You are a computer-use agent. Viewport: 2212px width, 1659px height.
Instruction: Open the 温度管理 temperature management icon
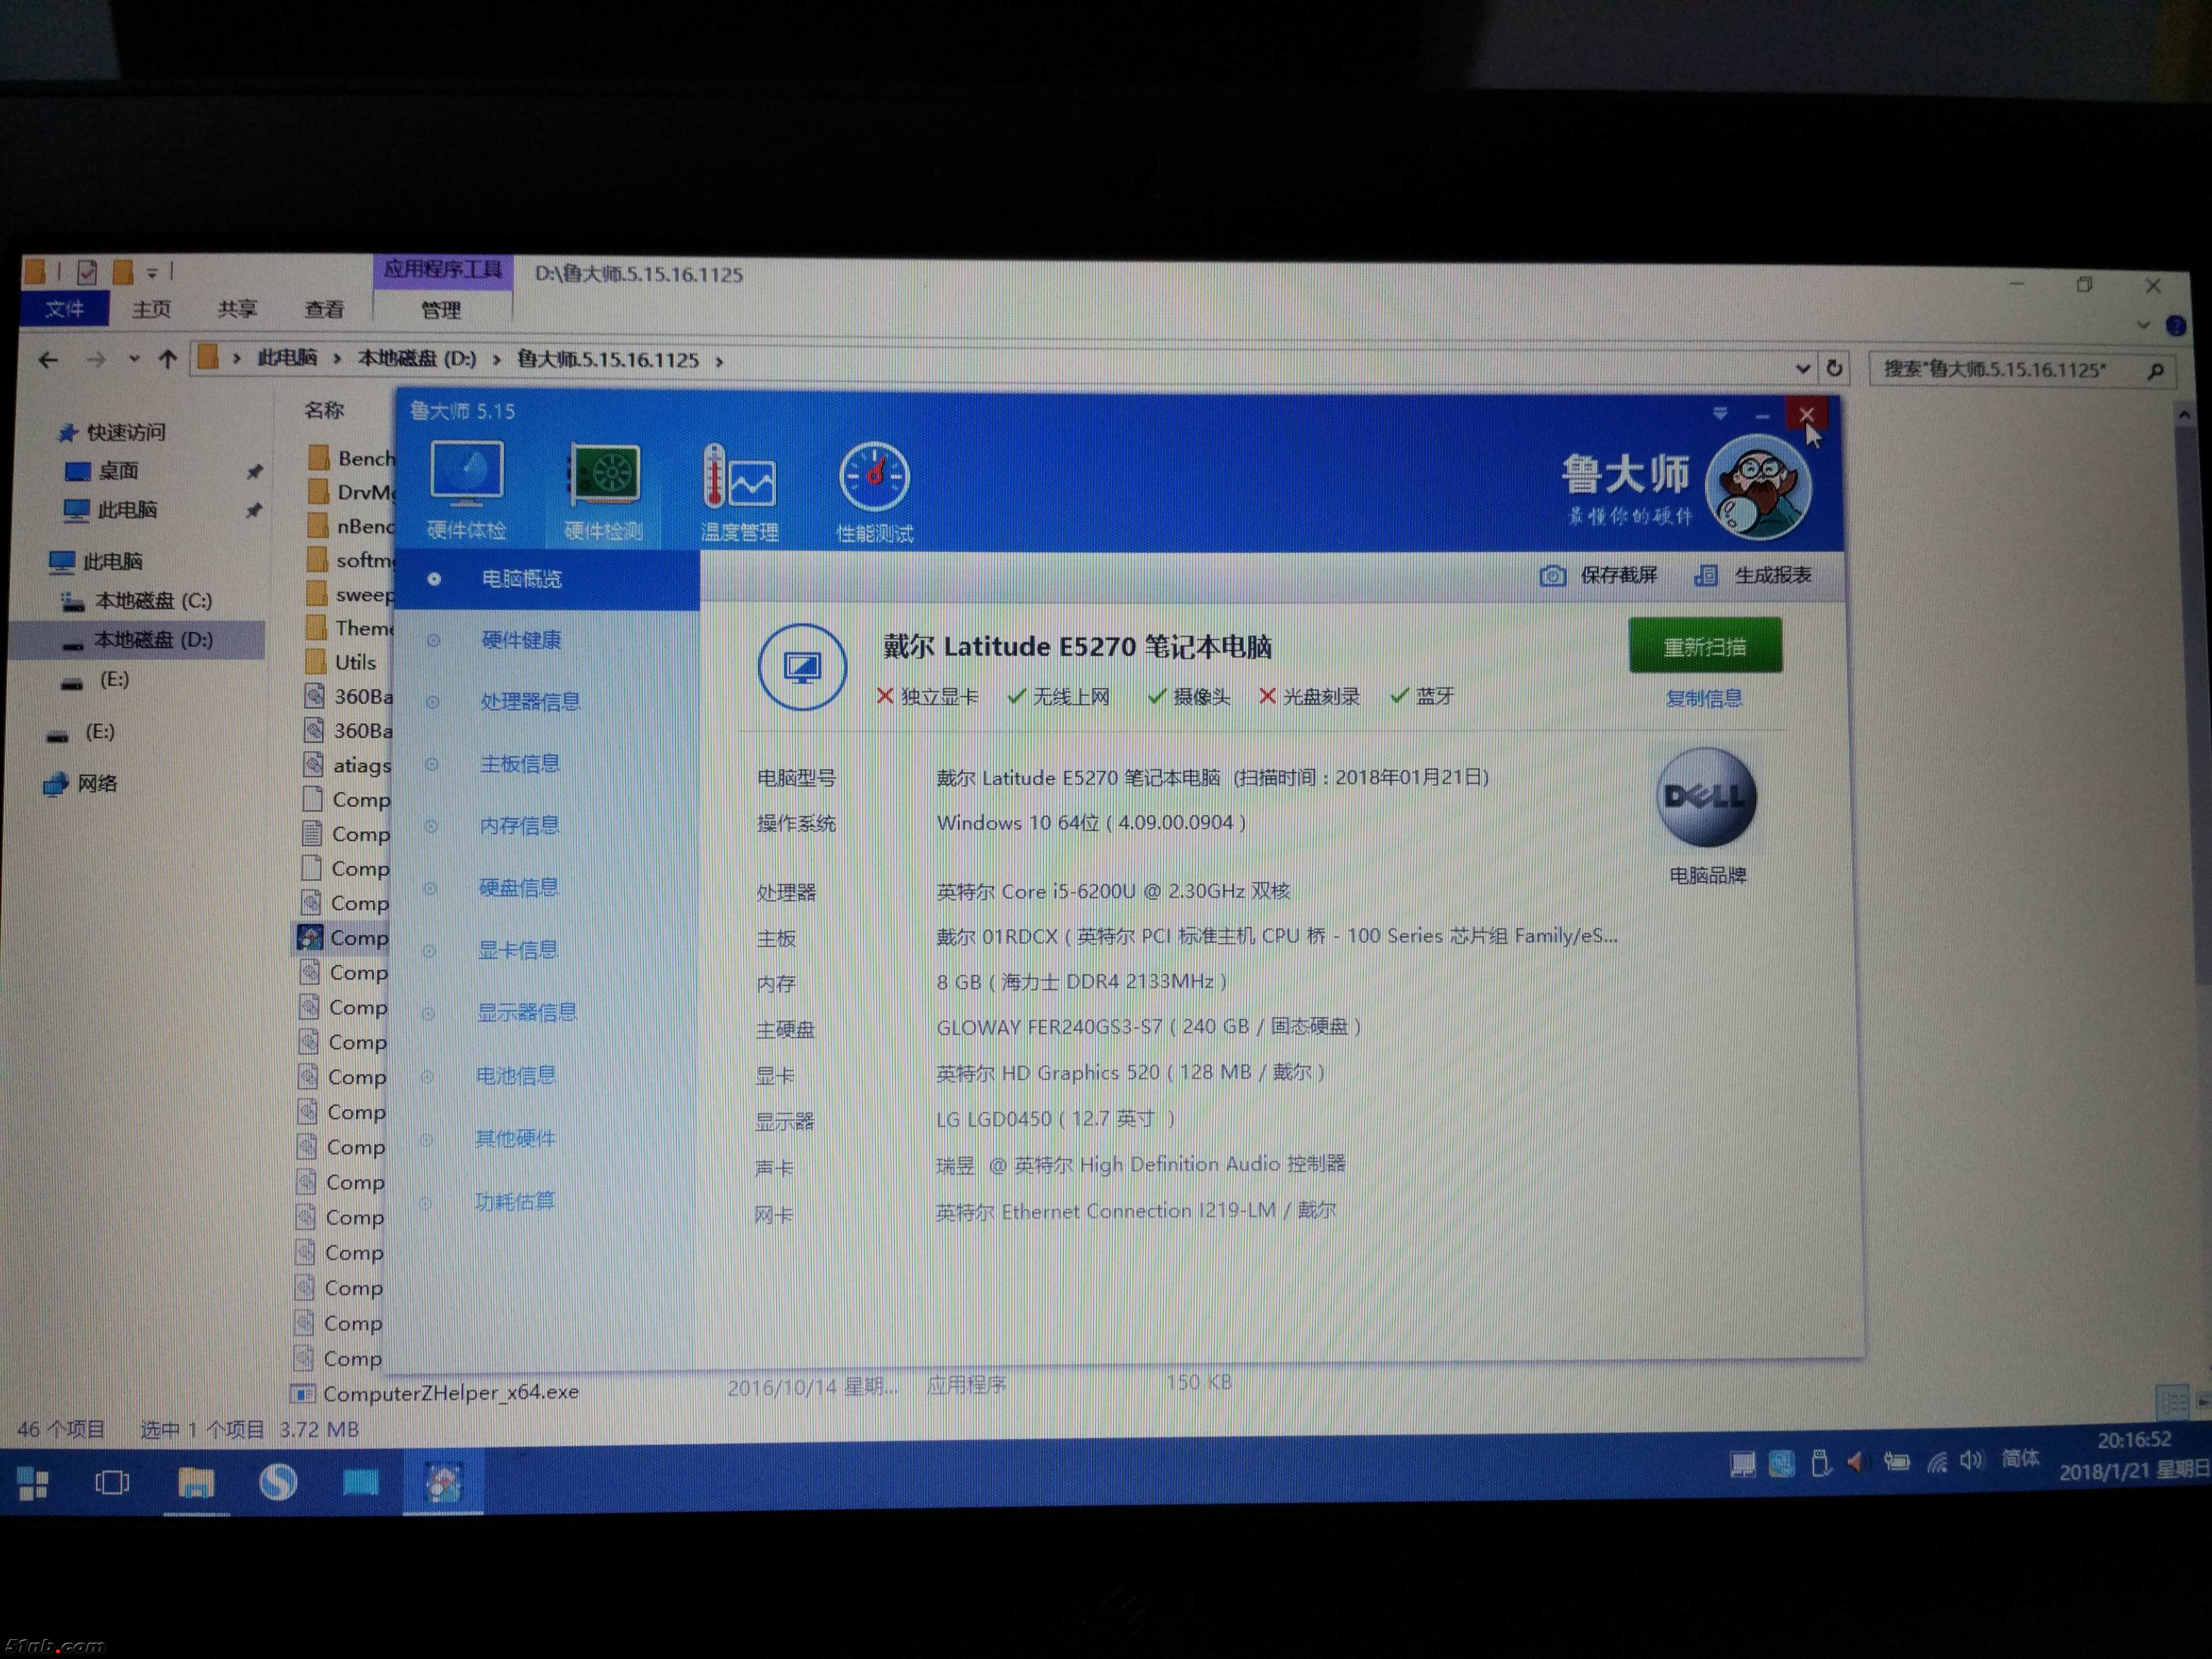click(739, 492)
